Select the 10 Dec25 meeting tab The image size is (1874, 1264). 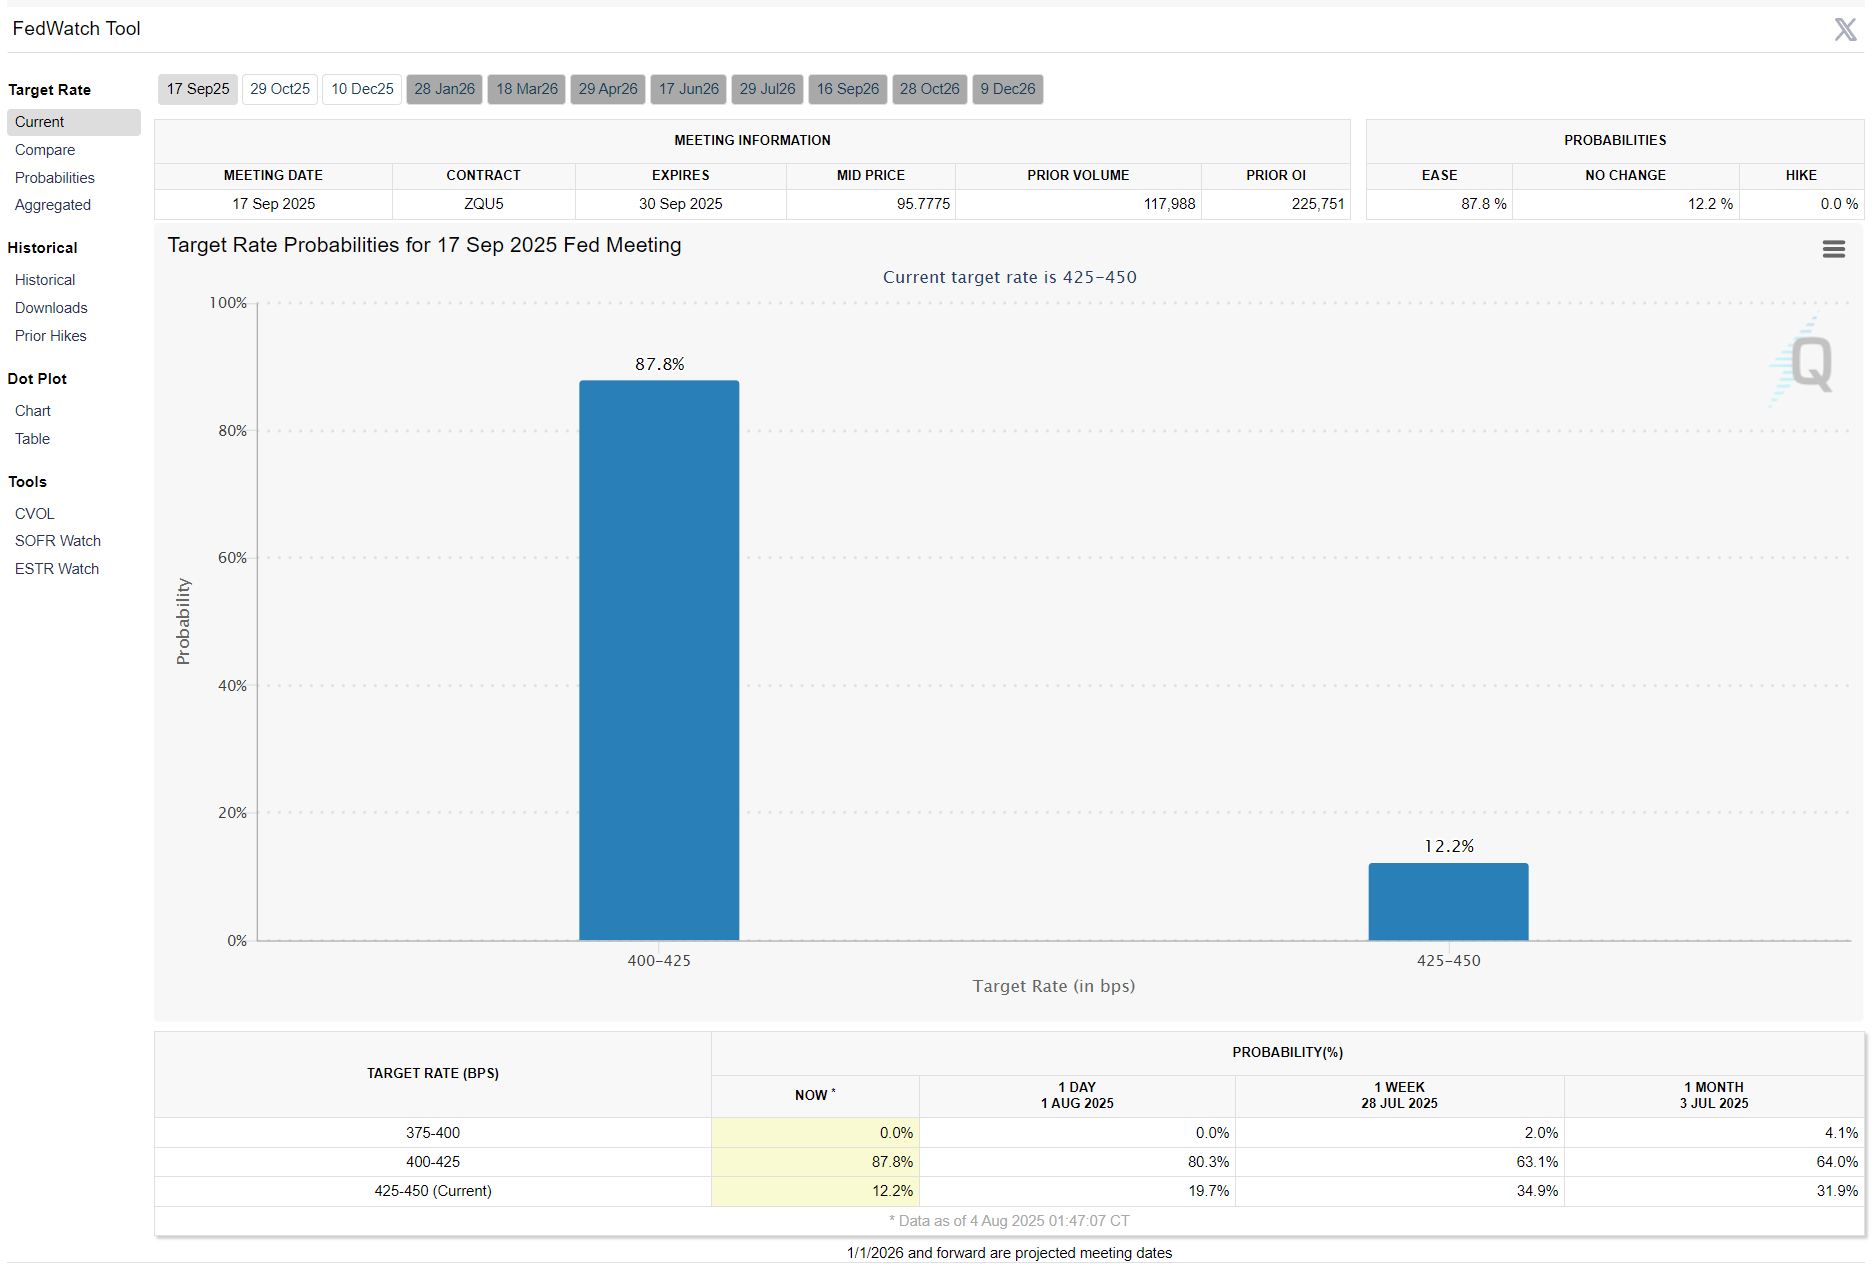(x=362, y=89)
